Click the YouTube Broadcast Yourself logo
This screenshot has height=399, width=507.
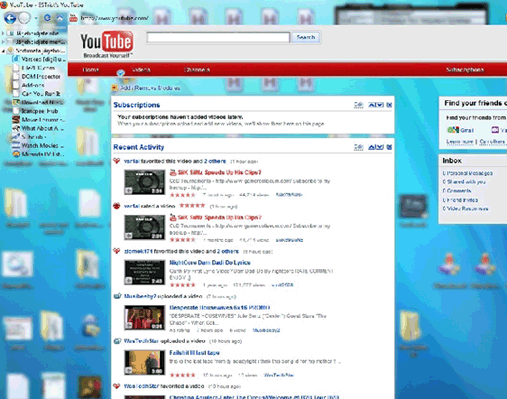[107, 45]
